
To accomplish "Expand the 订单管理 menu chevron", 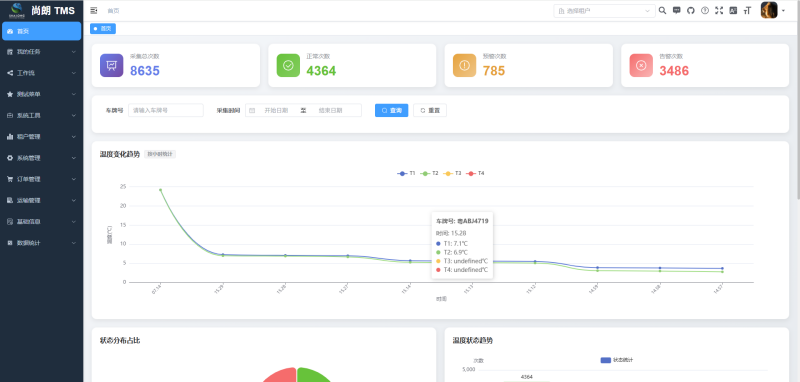I will pyautogui.click(x=74, y=179).
